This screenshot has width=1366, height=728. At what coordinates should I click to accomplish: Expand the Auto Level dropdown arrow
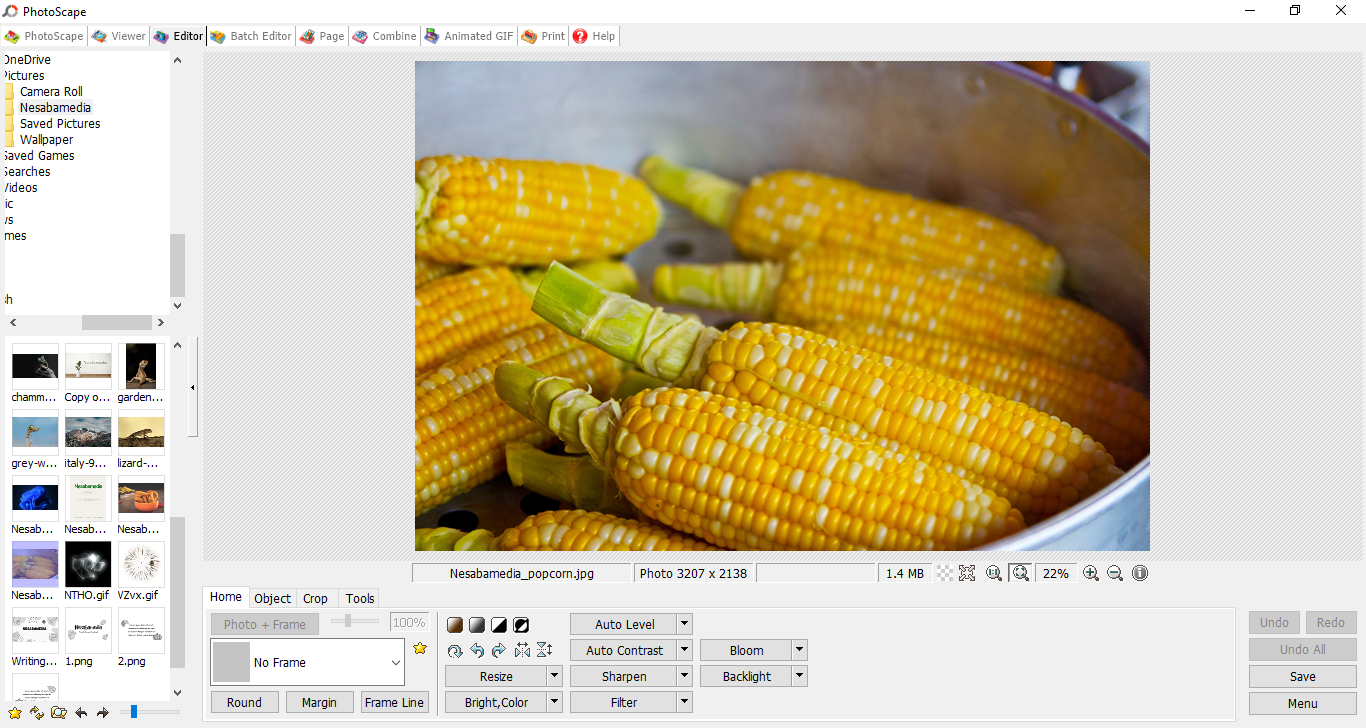pyautogui.click(x=684, y=624)
